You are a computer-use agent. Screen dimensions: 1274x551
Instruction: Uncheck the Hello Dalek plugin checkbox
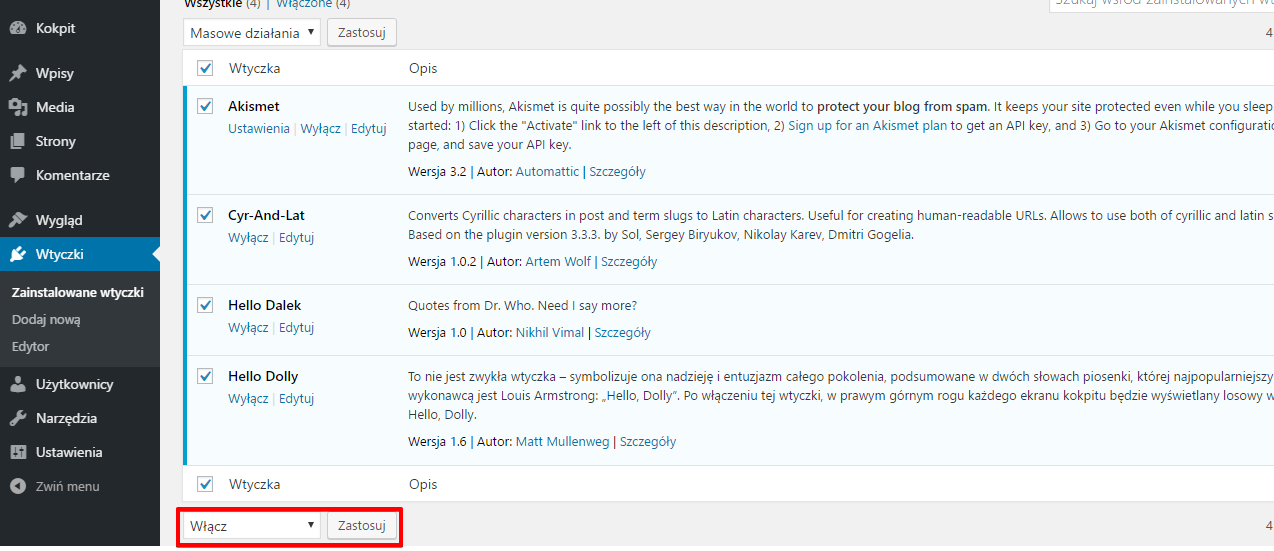(205, 305)
